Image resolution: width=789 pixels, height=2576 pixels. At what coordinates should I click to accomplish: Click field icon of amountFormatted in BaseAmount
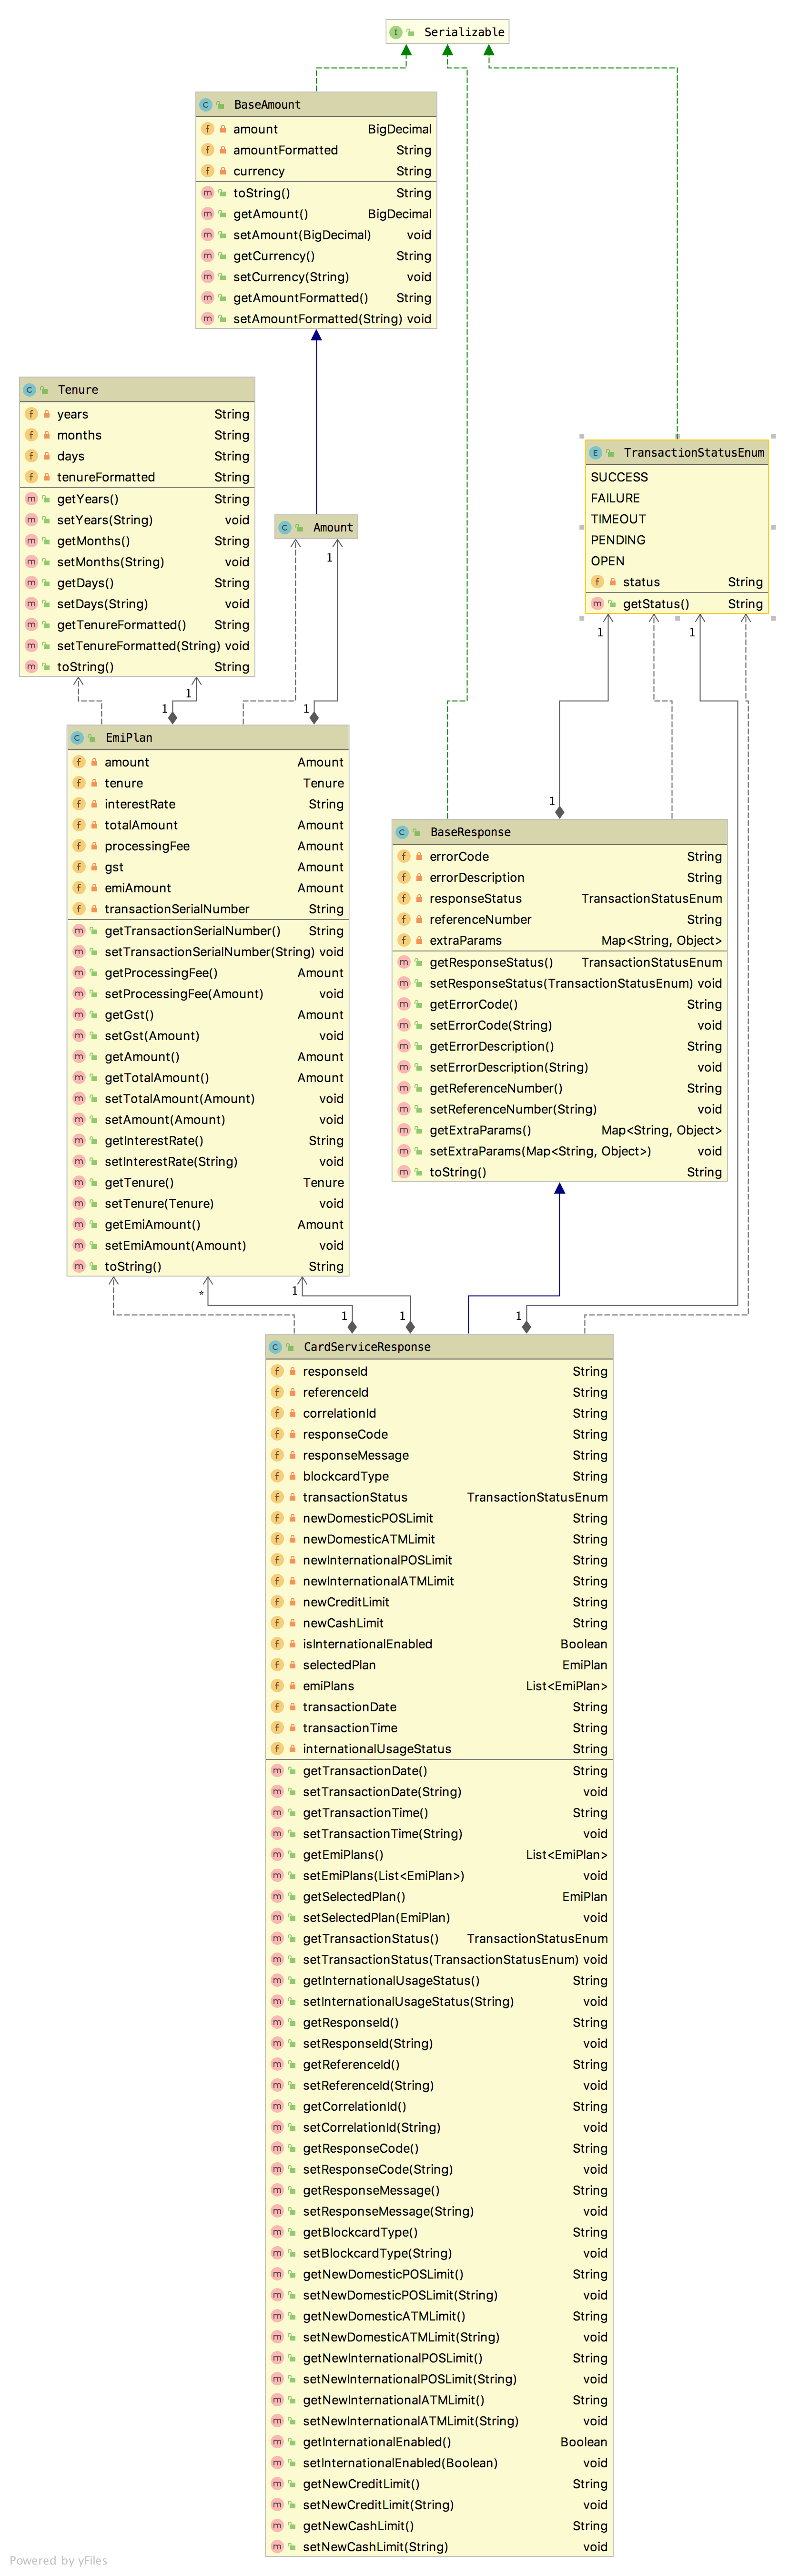click(x=208, y=150)
